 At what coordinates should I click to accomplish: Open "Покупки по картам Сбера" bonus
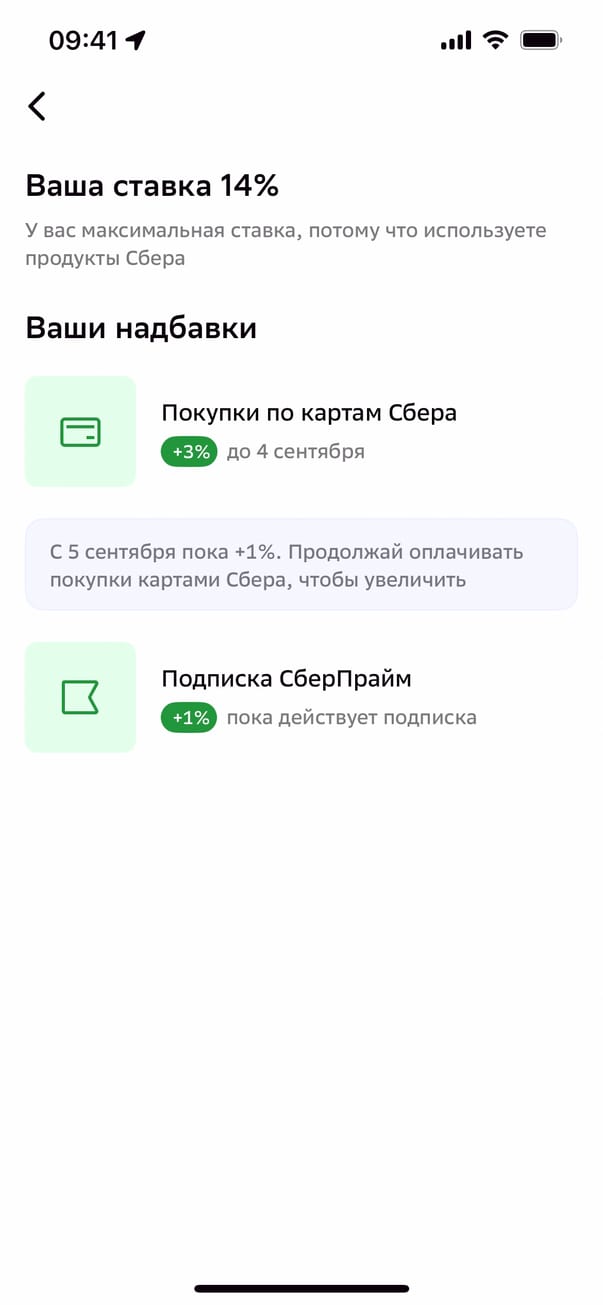click(309, 413)
